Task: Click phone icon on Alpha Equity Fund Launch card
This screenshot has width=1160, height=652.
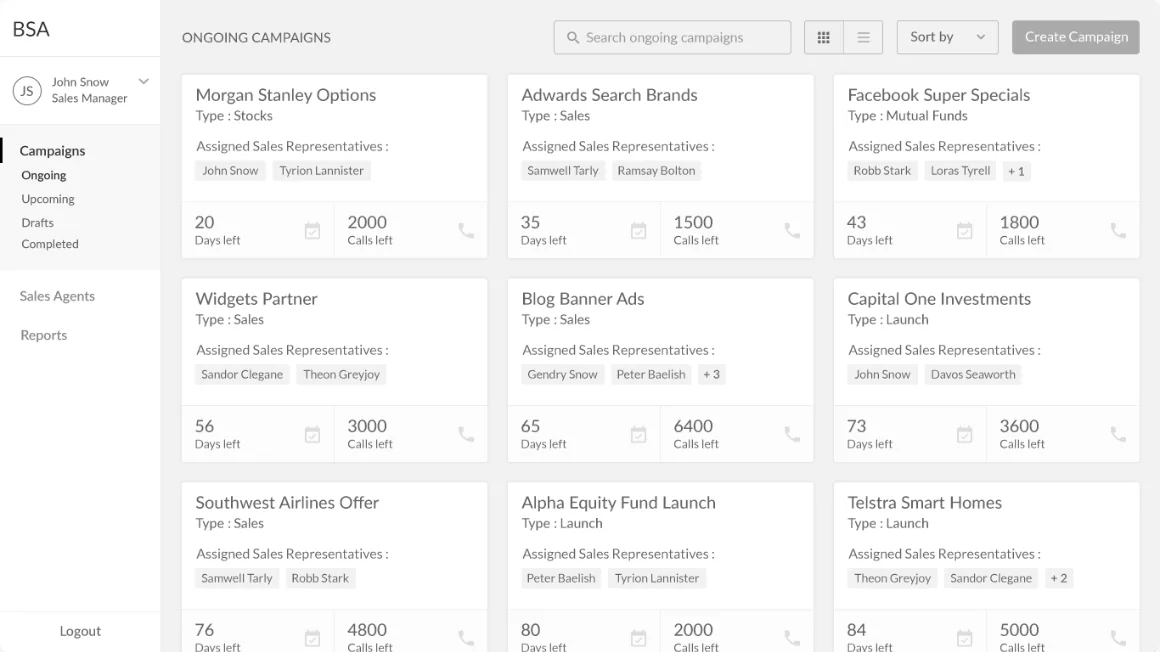Action: [x=792, y=638]
